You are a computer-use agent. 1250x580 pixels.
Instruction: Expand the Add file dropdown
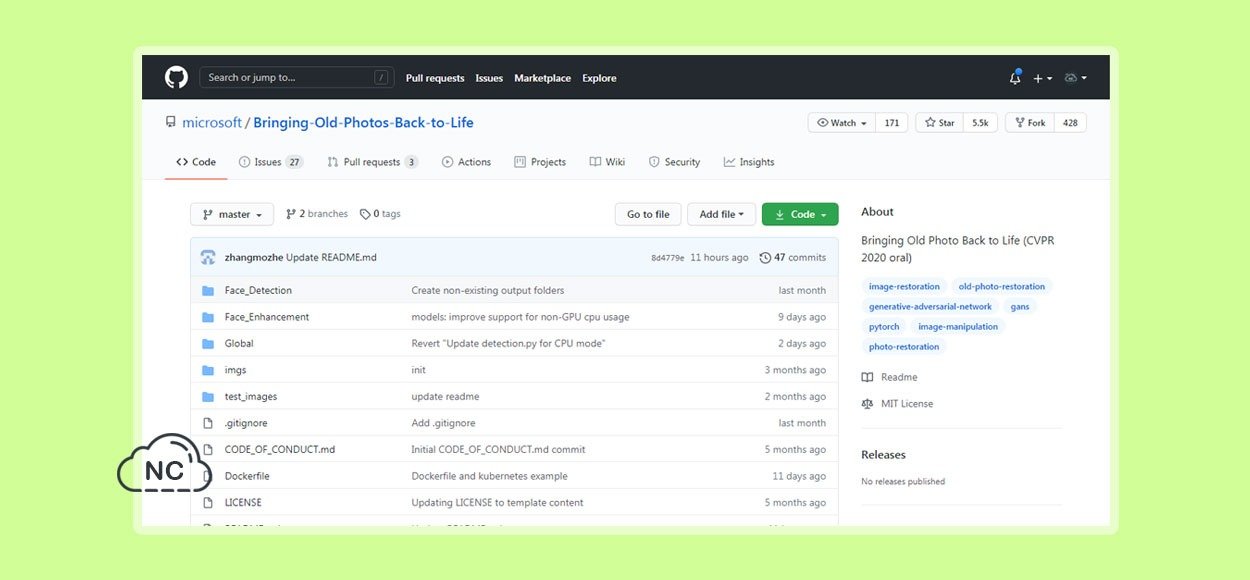pyautogui.click(x=721, y=214)
